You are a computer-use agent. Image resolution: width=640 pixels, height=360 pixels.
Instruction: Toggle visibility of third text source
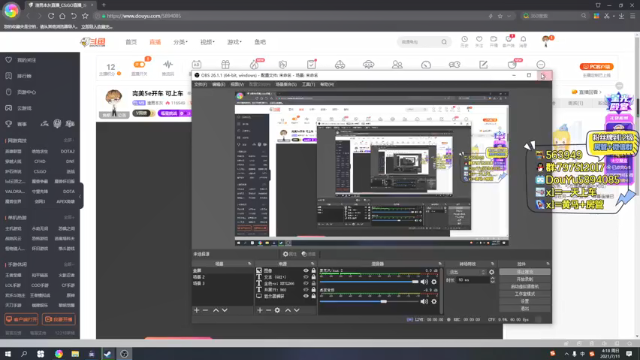306,283
